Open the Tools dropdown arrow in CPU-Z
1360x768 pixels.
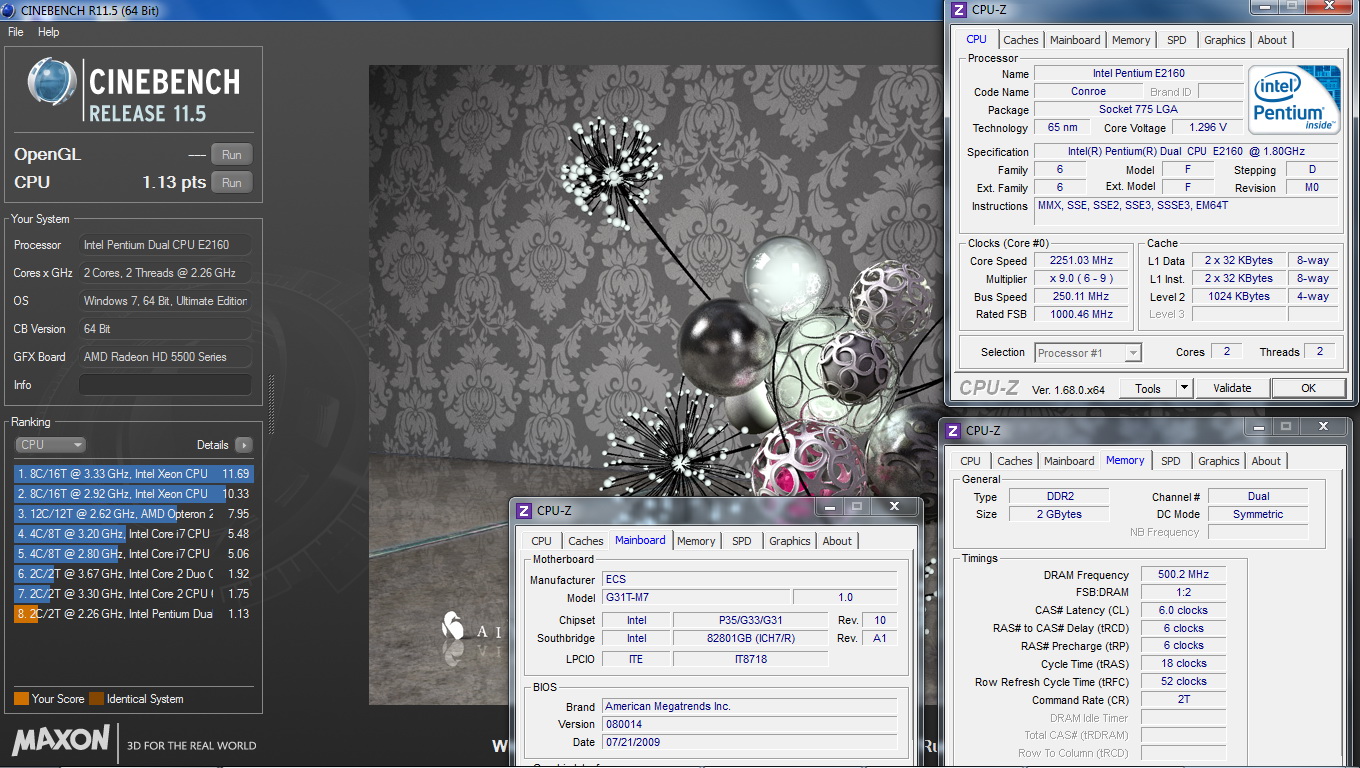[1184, 388]
